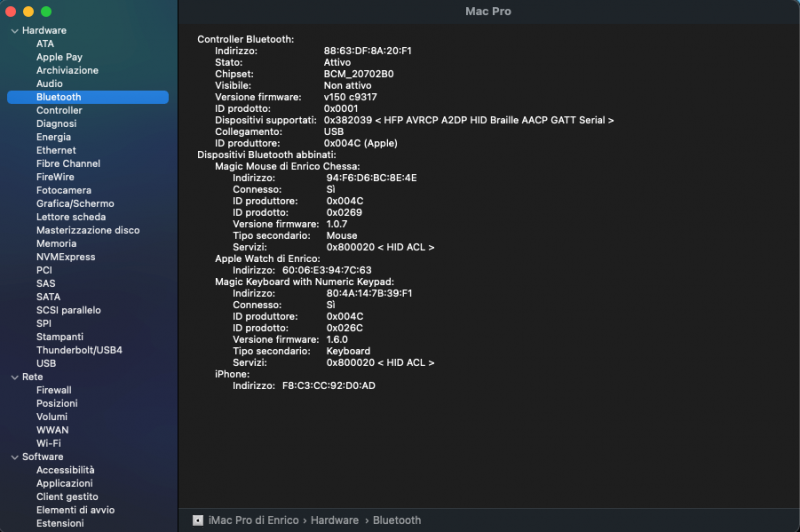
Task: Select SPI in the sidebar
Action: coord(44,323)
